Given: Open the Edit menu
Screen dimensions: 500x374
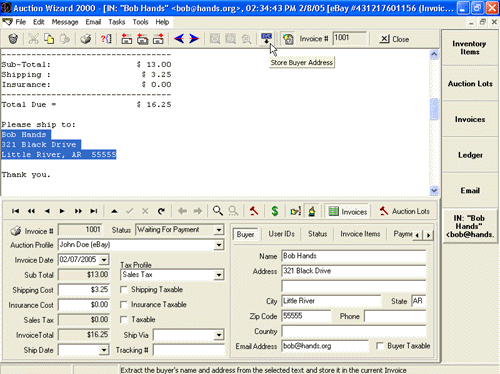Looking at the screenshot, I should click(39, 22).
